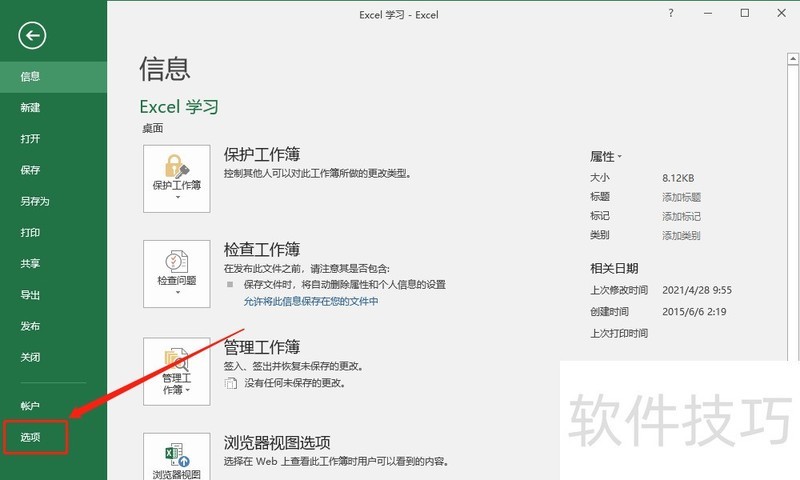Open the 浏览器视图 Excel icon button
800x480 pixels.
coord(177,458)
